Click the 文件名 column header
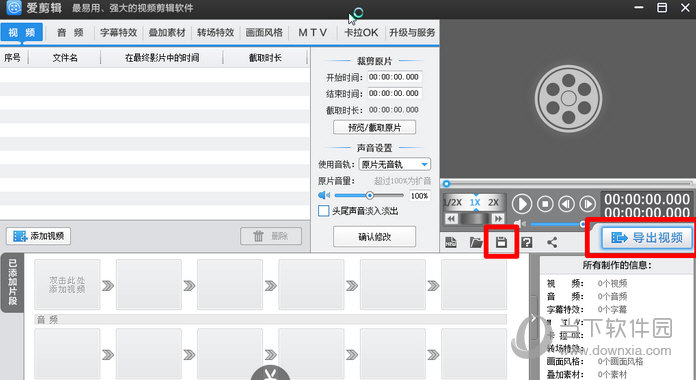 pyautogui.click(x=65, y=58)
